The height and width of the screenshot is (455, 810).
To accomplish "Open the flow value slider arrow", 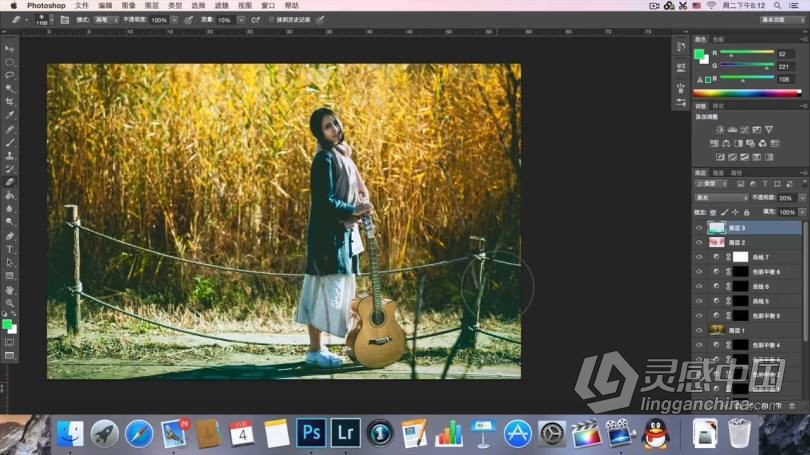I will point(241,20).
